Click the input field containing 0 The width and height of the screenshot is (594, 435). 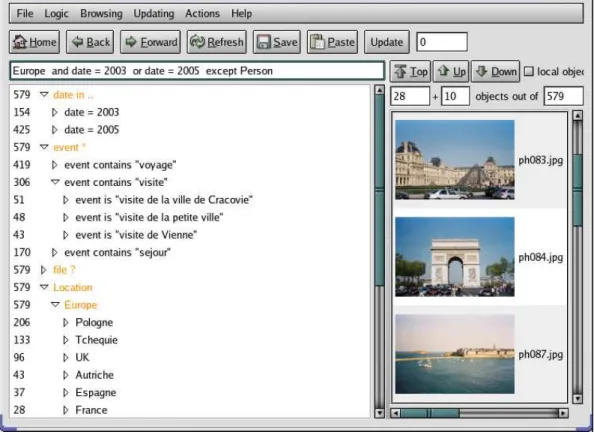442,42
